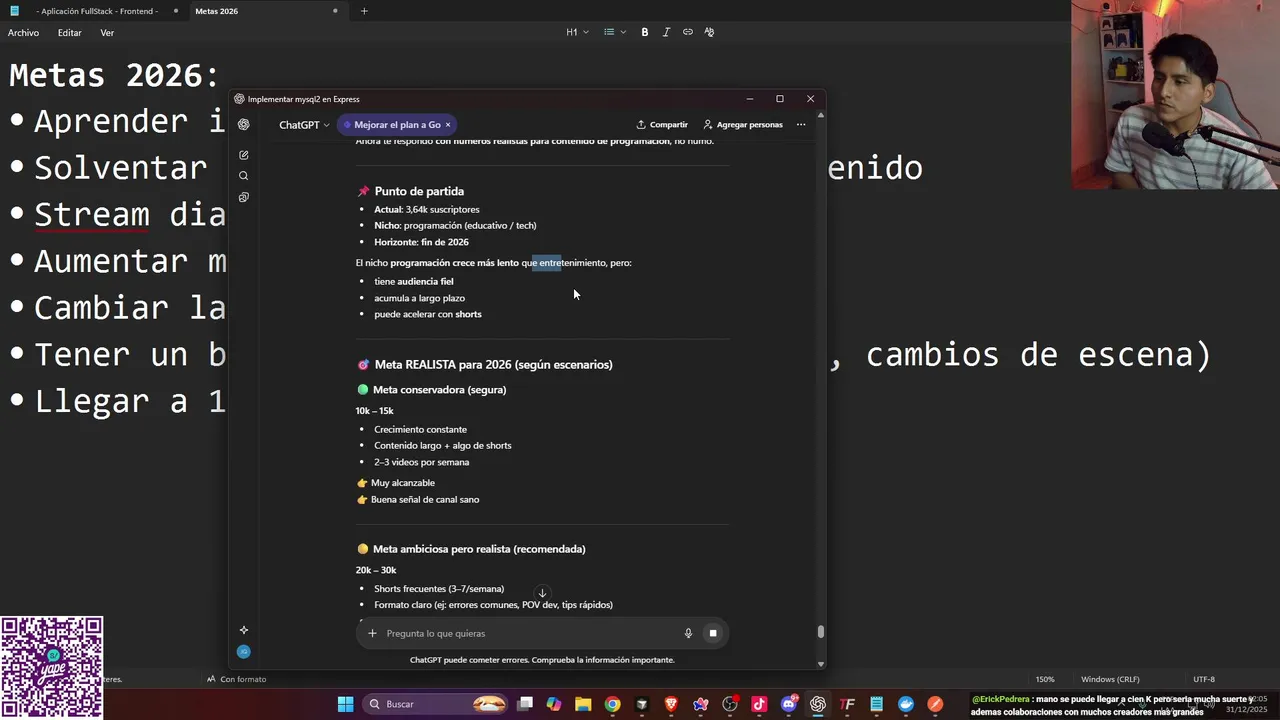Click the scrollbar down arrow in ChatGPT window
1280x720 pixels.
(x=821, y=663)
